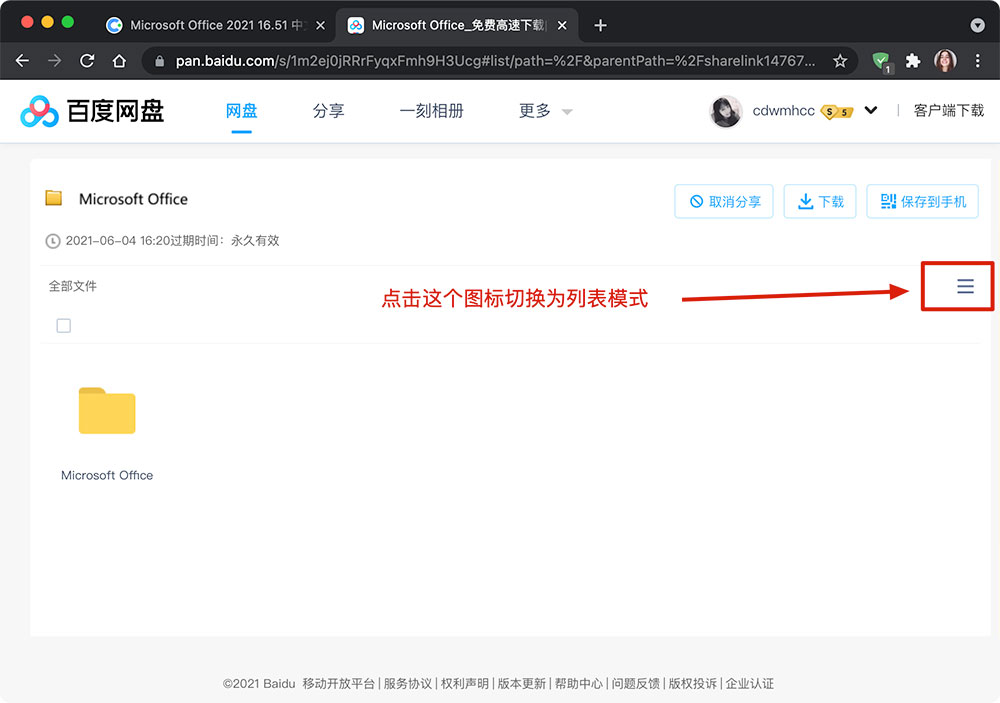Click the cdwmhcc username

[x=783, y=111]
